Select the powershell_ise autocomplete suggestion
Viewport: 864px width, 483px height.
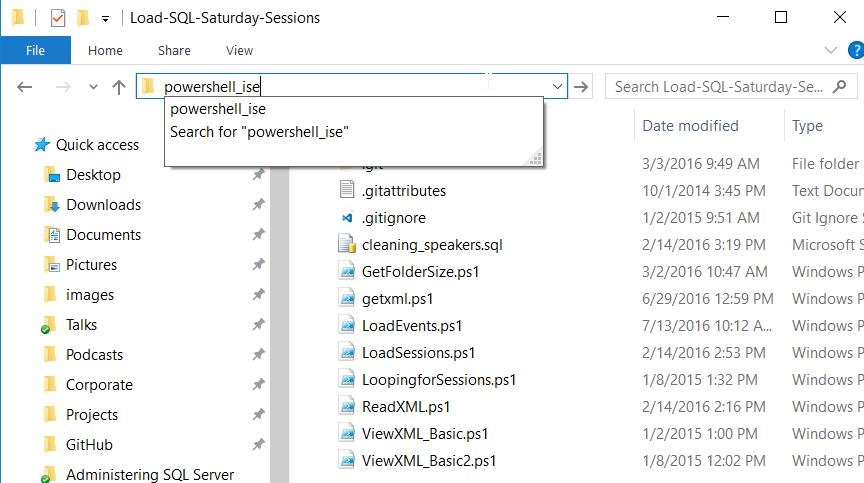[x=218, y=110]
